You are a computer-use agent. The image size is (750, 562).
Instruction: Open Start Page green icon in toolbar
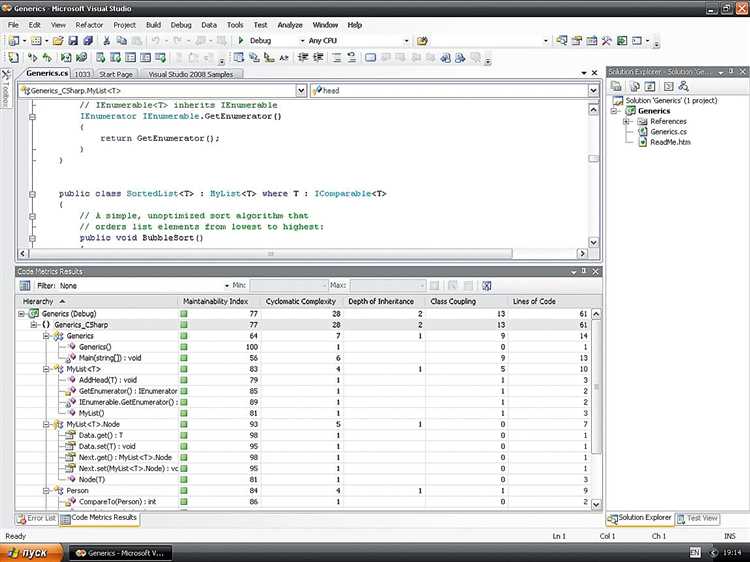[x=622, y=41]
